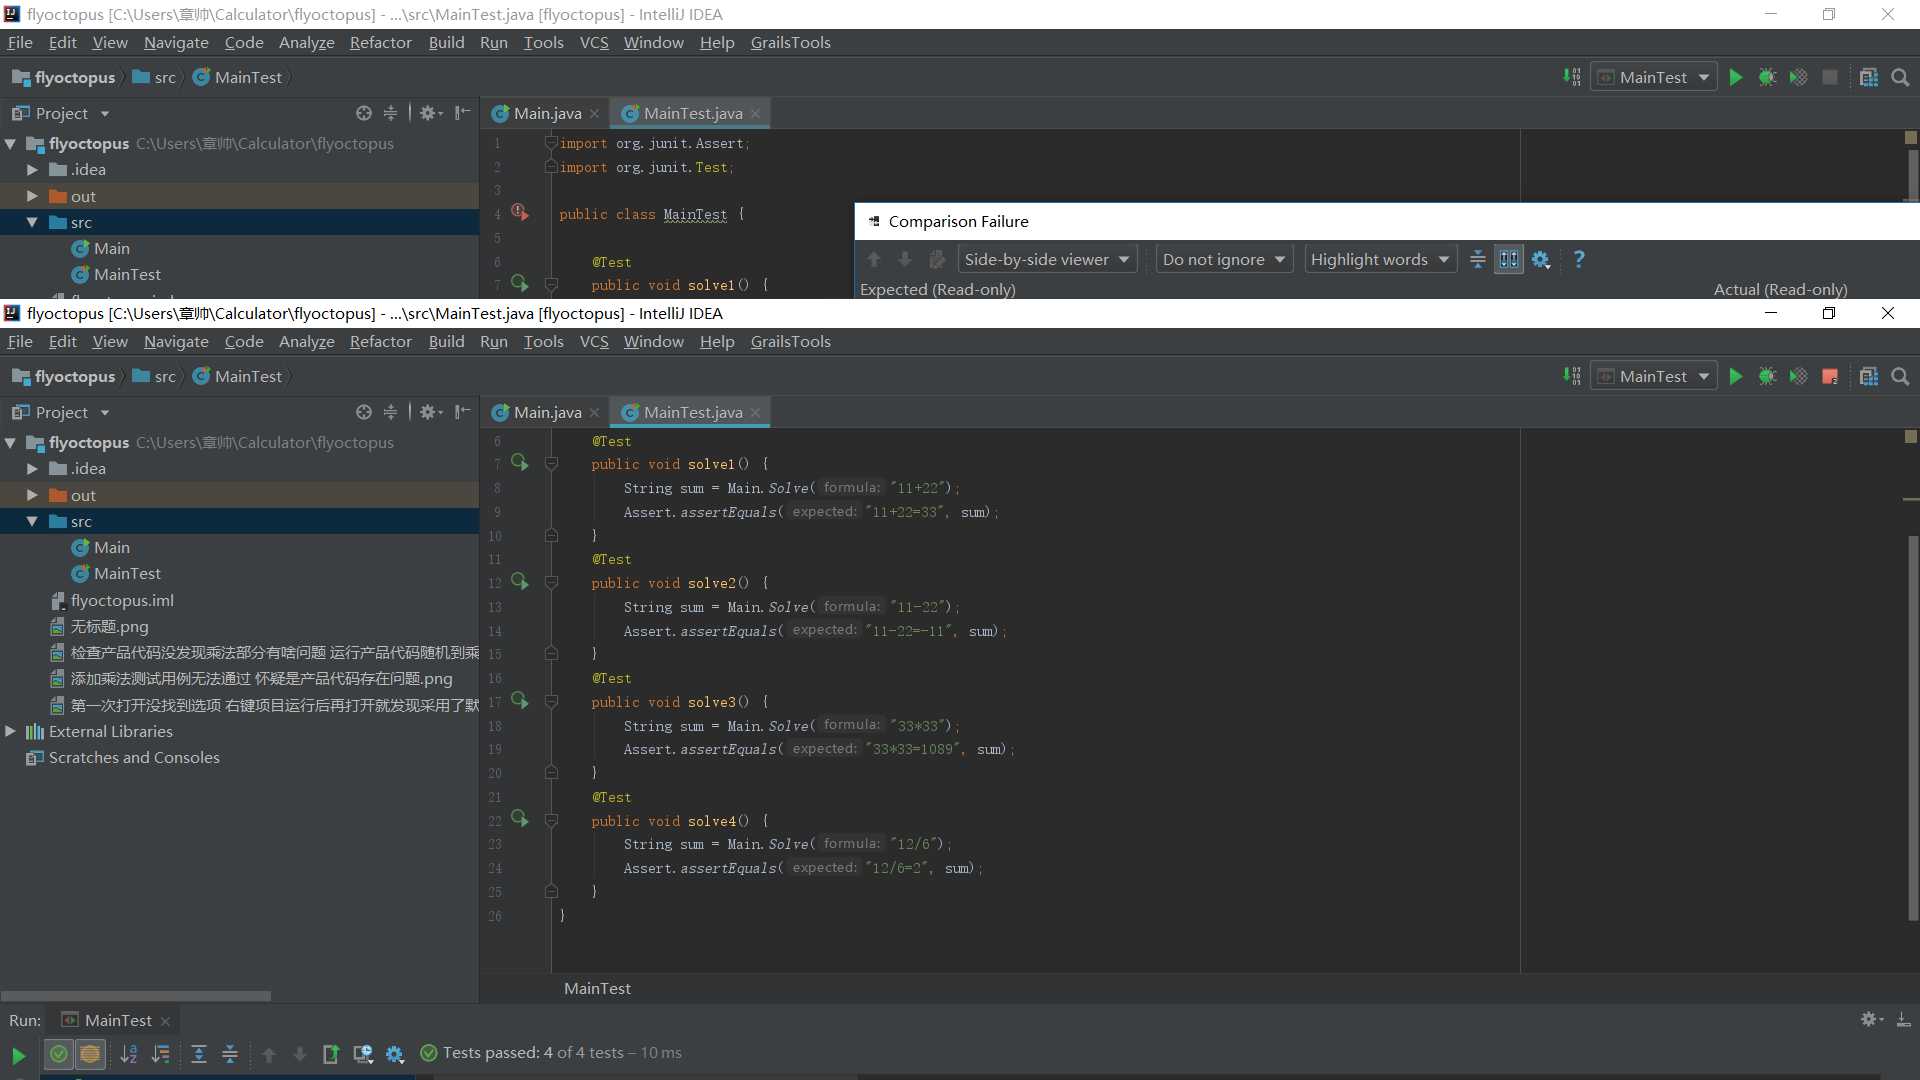Toggle Show Ignored tests in Run panel
Screen dimensions: 1920x1080
pos(90,1054)
